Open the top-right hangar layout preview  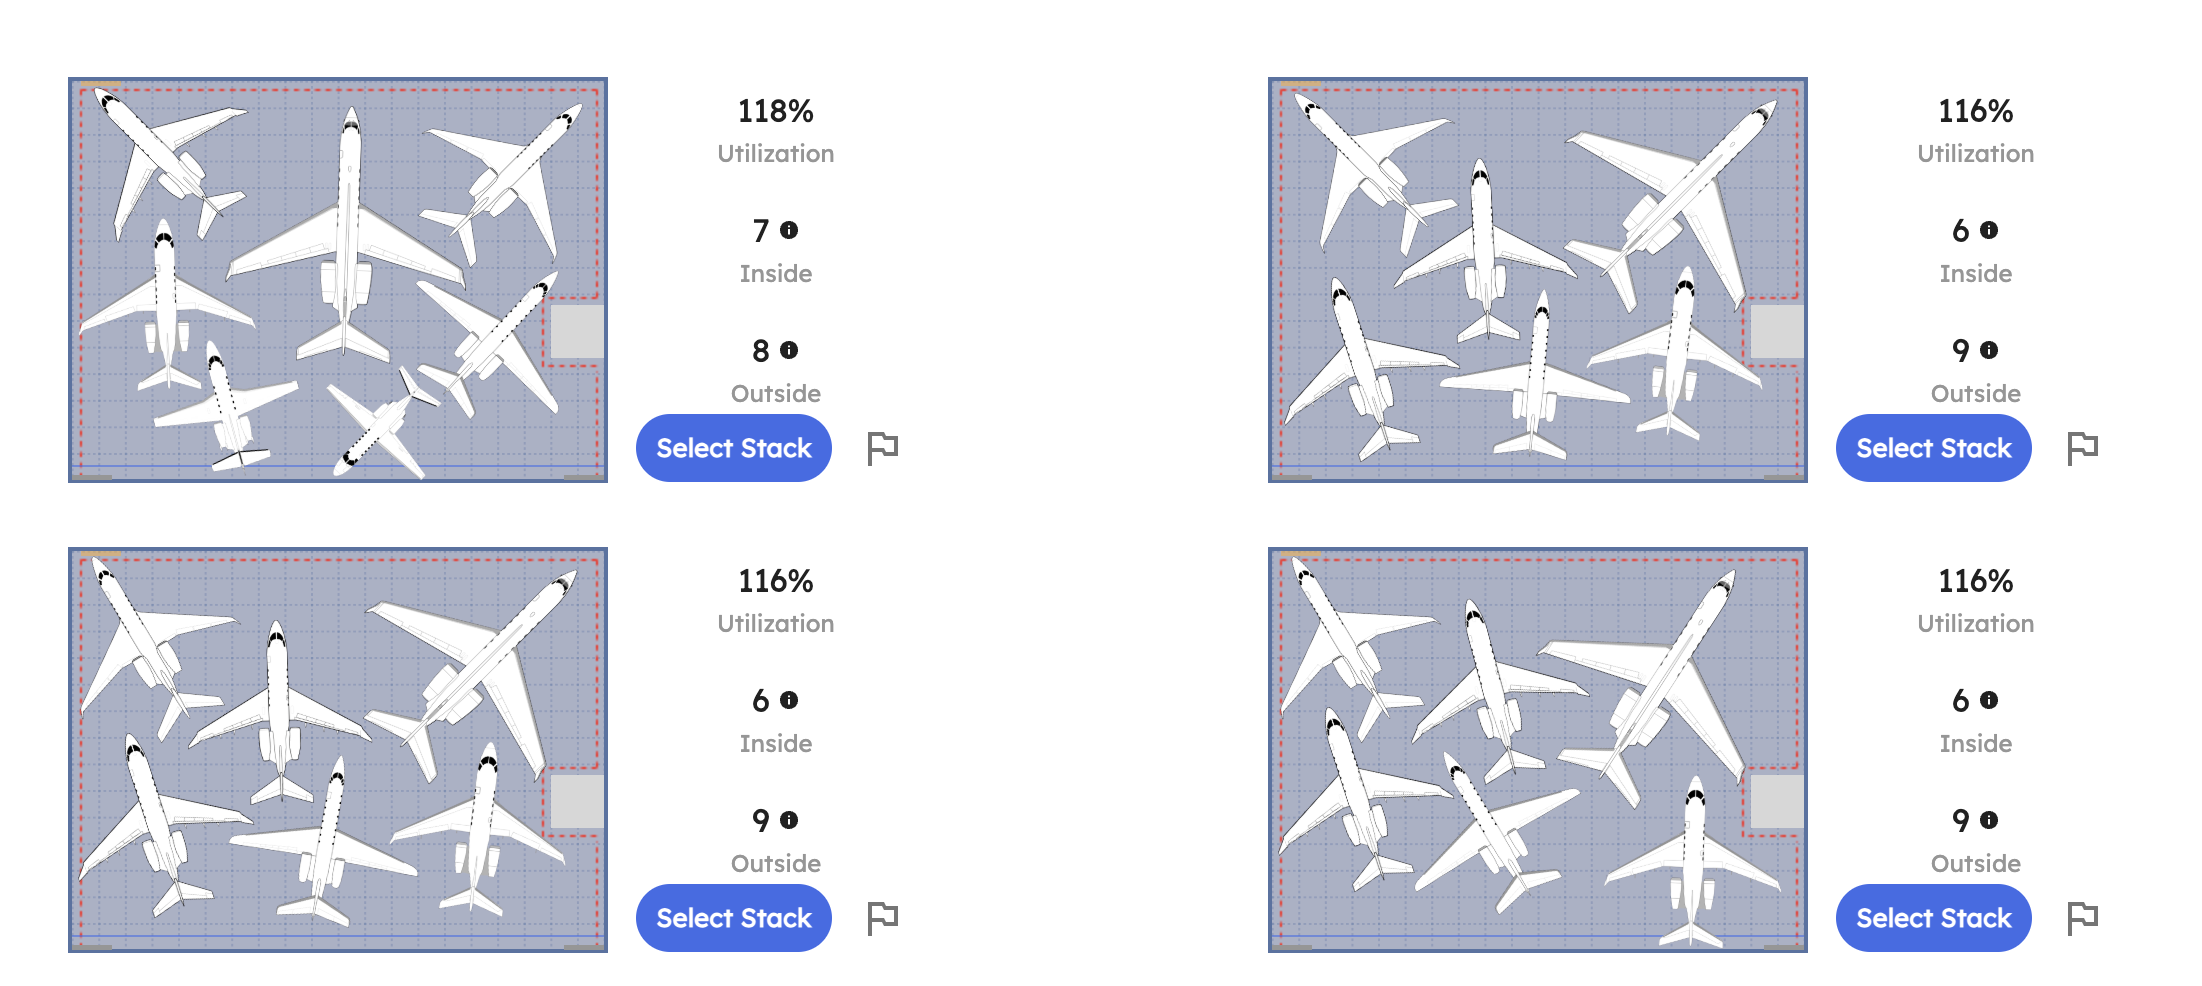1538,280
